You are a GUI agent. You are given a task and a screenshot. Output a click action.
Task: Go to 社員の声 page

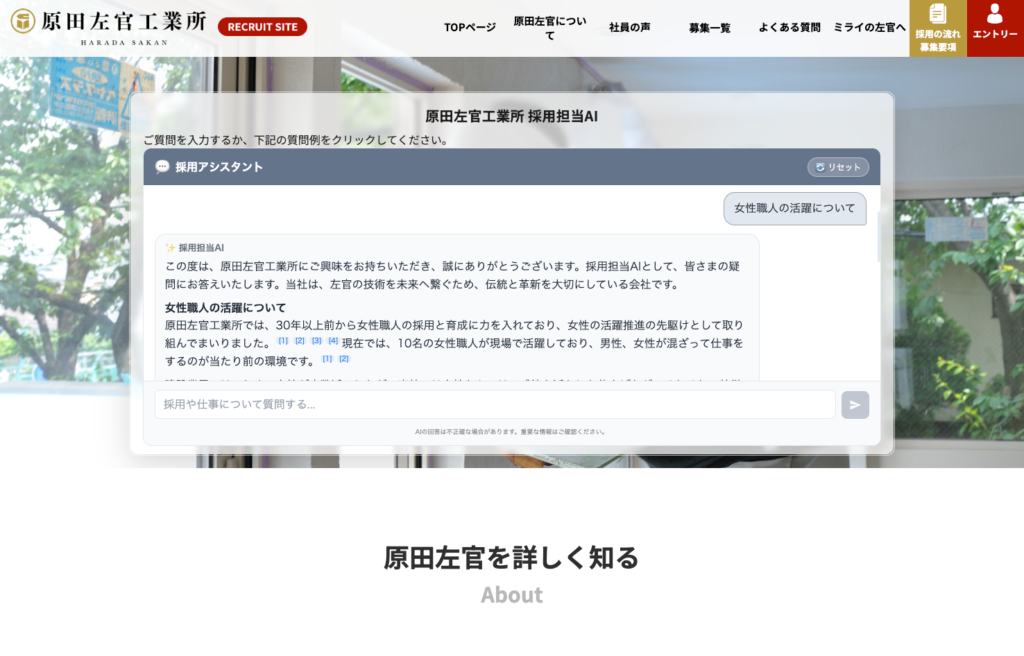click(630, 27)
